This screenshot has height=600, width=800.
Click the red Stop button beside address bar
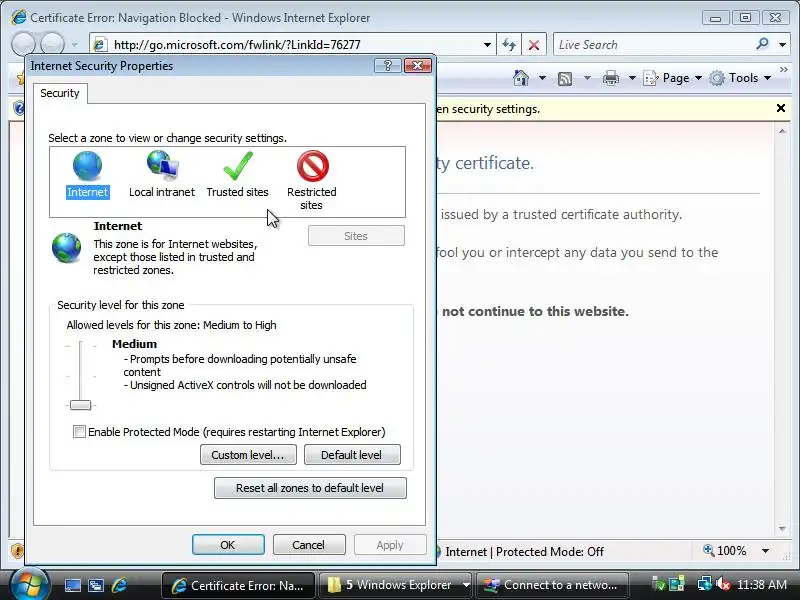pos(534,45)
